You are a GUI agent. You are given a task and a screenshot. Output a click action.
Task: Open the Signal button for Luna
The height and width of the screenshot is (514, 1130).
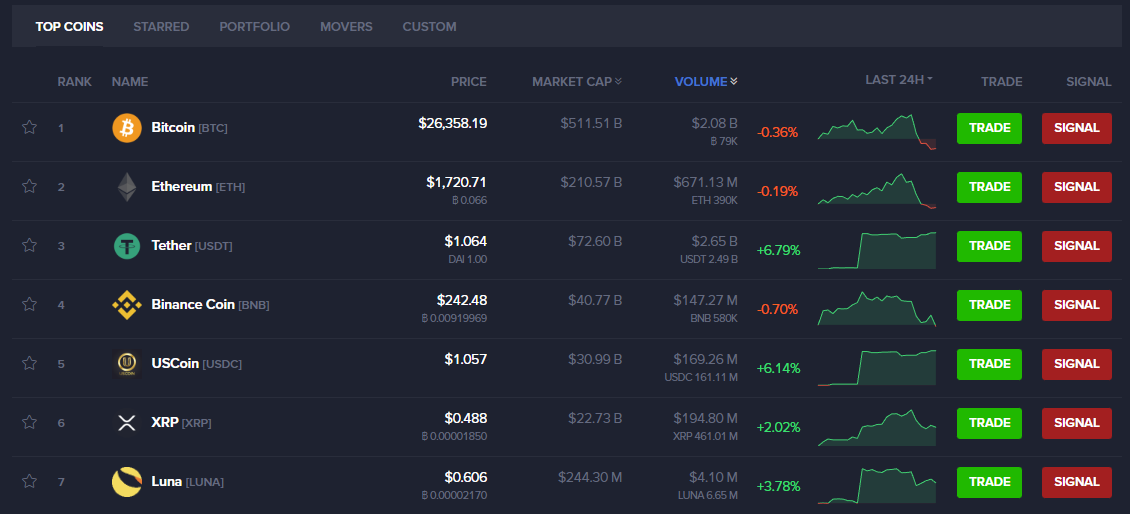tap(1077, 482)
